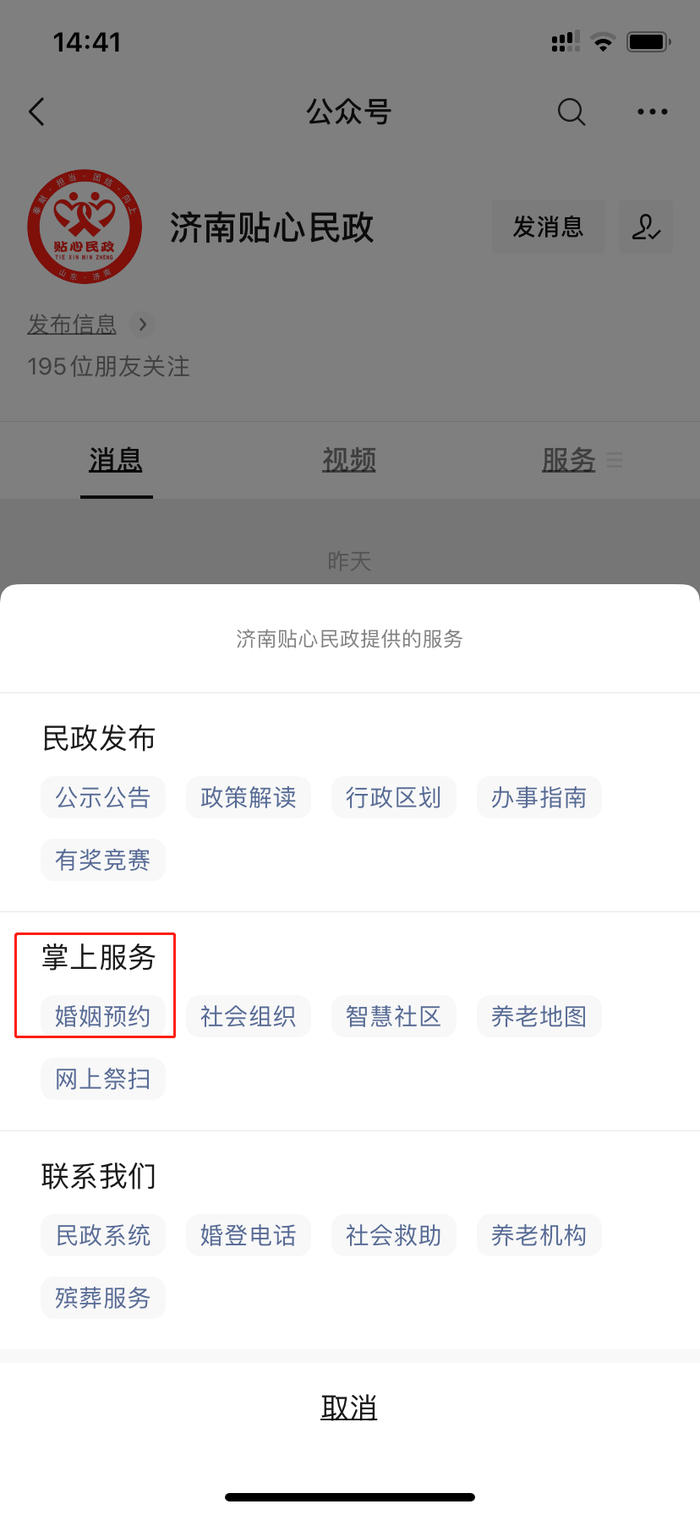Tap 取消 to dismiss the services sheet
Viewport: 700px width, 1515px height.
pyautogui.click(x=349, y=1407)
